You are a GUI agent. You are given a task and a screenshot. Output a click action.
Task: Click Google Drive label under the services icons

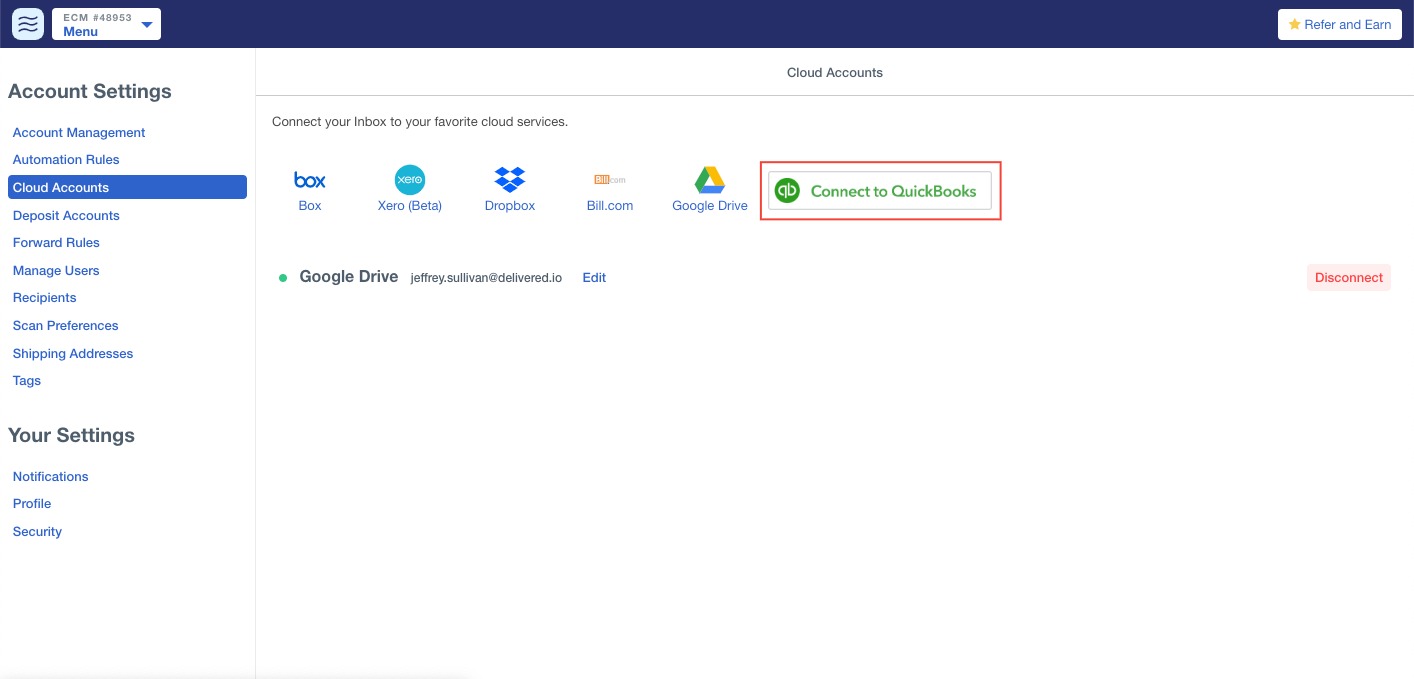(710, 205)
